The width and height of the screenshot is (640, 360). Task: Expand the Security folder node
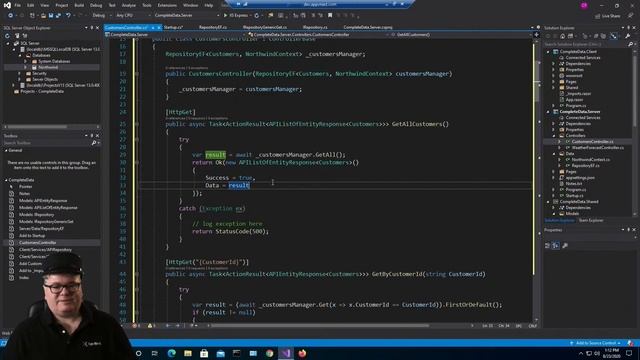(x=19, y=73)
